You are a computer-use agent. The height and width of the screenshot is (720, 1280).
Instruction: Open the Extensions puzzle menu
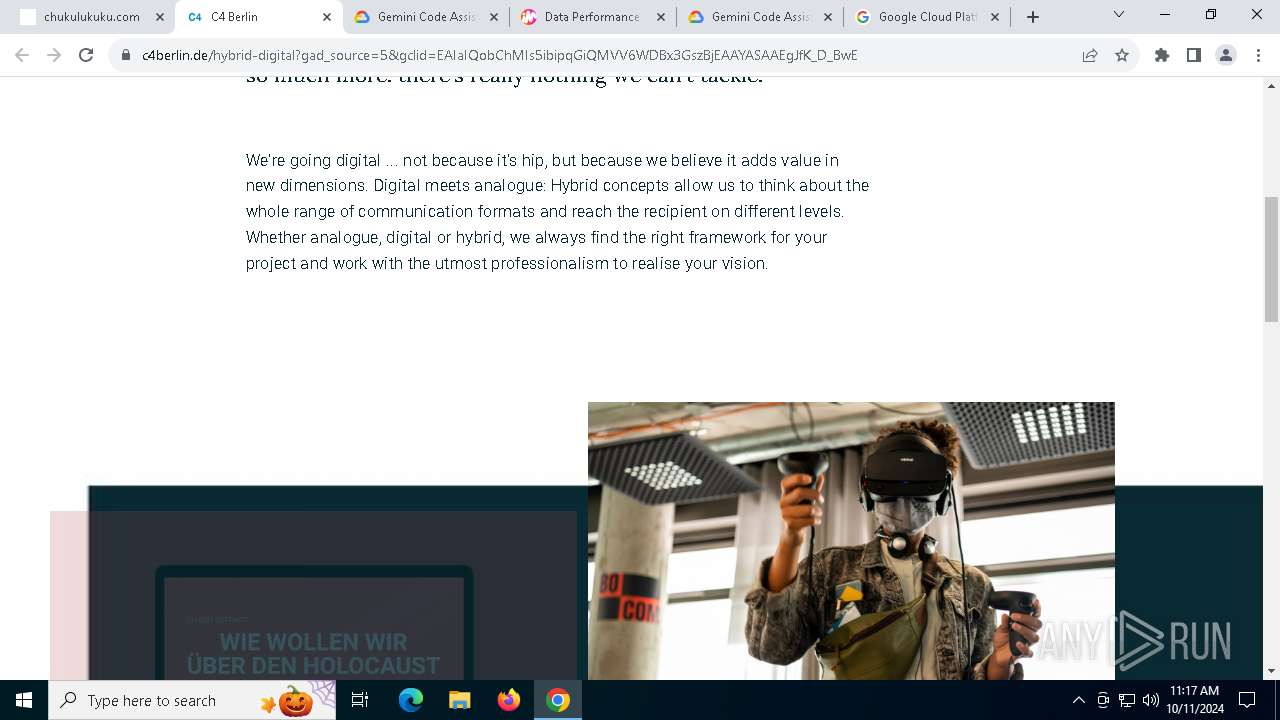point(1162,55)
